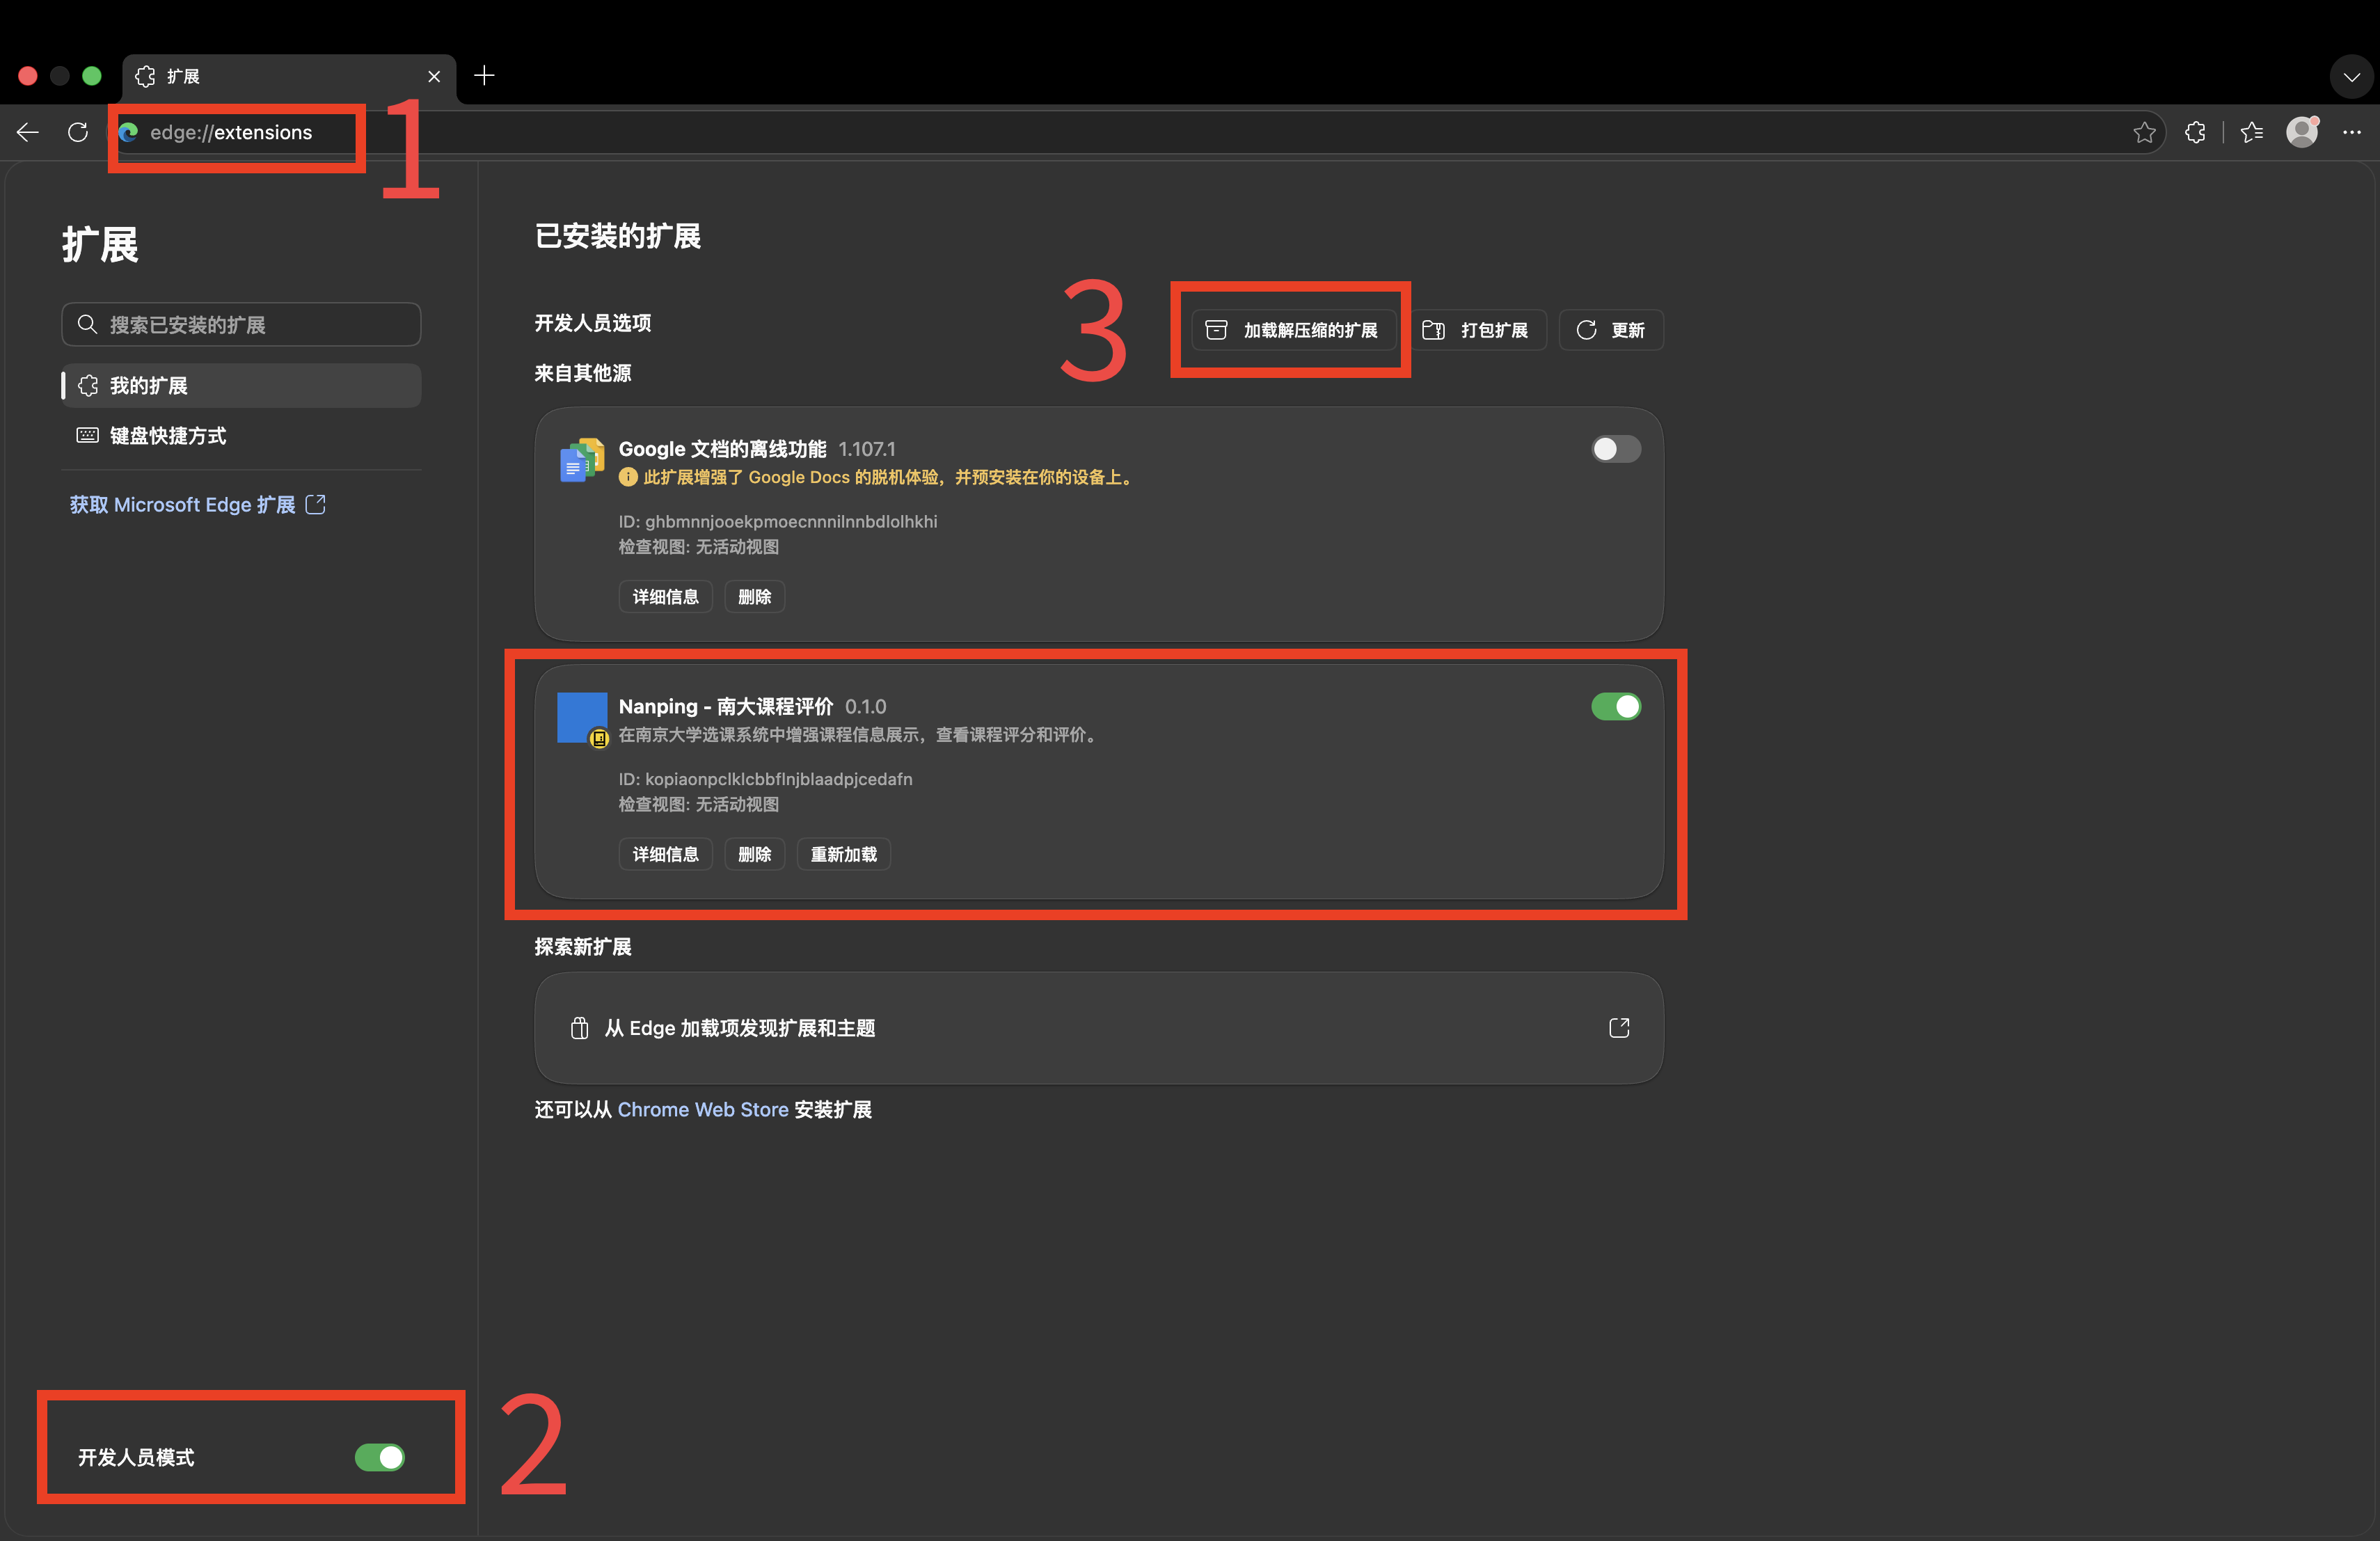Click the Nanping - 南大课程评价 title
Screen dimensions: 2380x1541
click(x=726, y=706)
